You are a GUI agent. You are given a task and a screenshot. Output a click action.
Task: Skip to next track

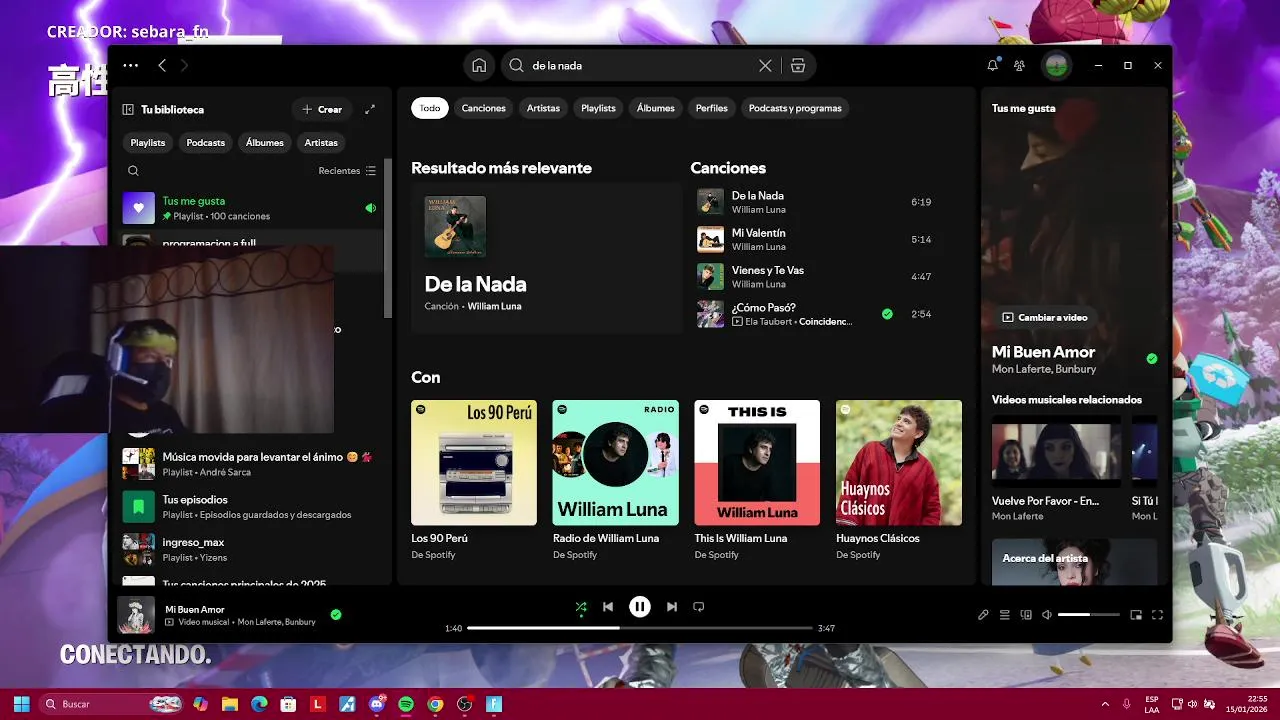[x=672, y=606]
